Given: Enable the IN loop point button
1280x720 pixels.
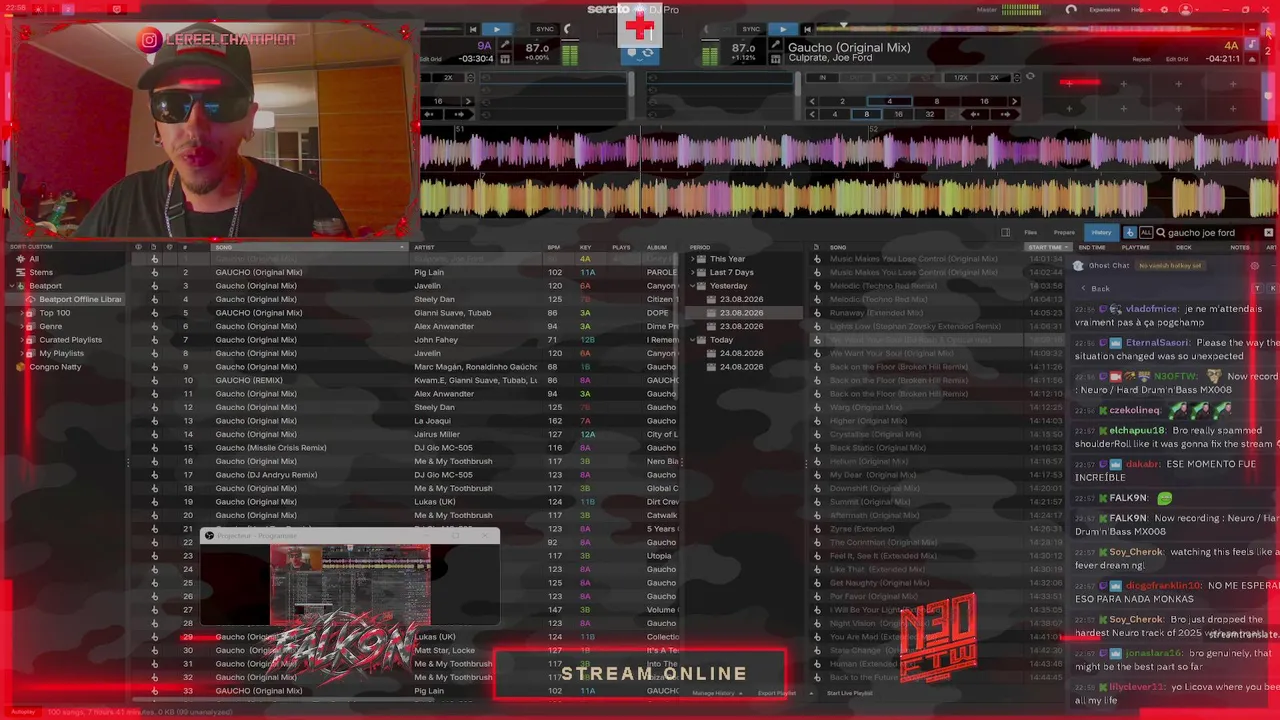Looking at the screenshot, I should coord(823,77).
